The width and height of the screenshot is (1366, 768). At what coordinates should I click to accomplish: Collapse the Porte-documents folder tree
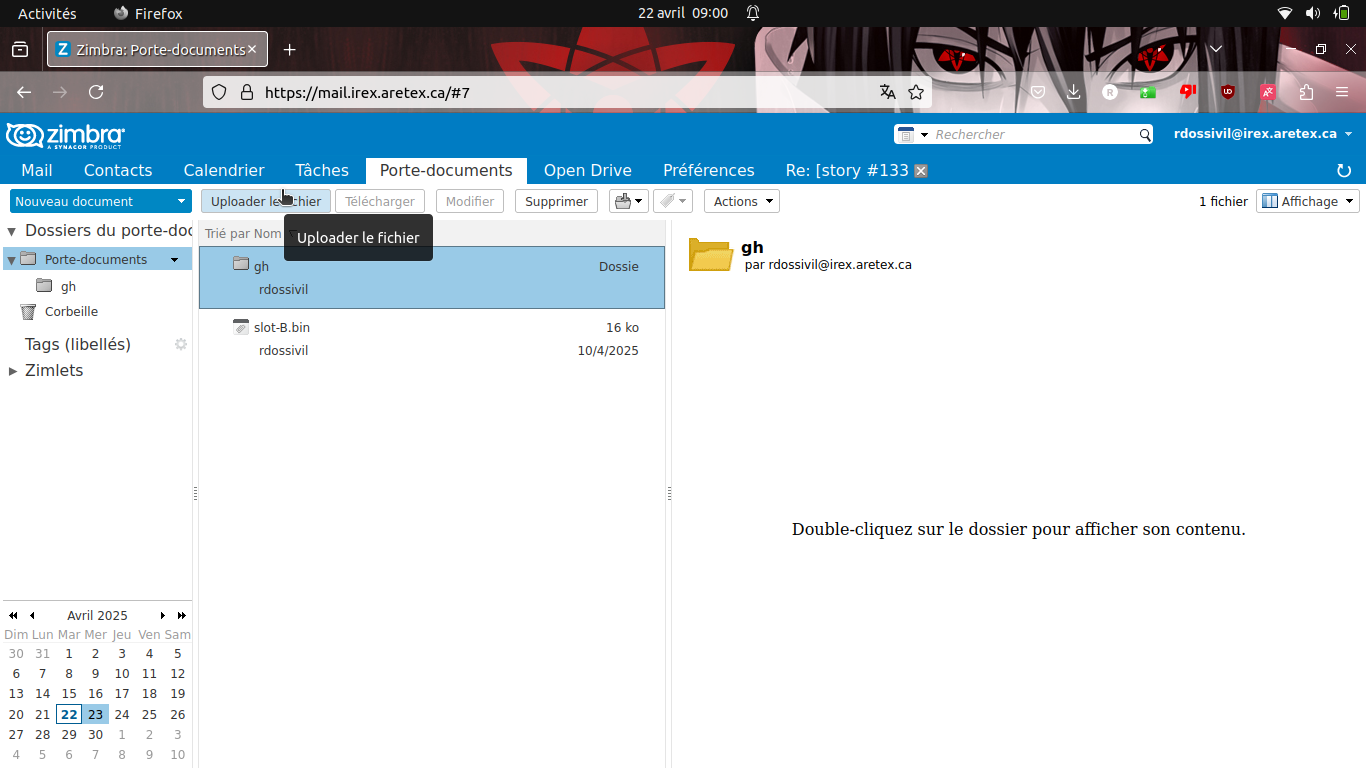[x=11, y=260]
